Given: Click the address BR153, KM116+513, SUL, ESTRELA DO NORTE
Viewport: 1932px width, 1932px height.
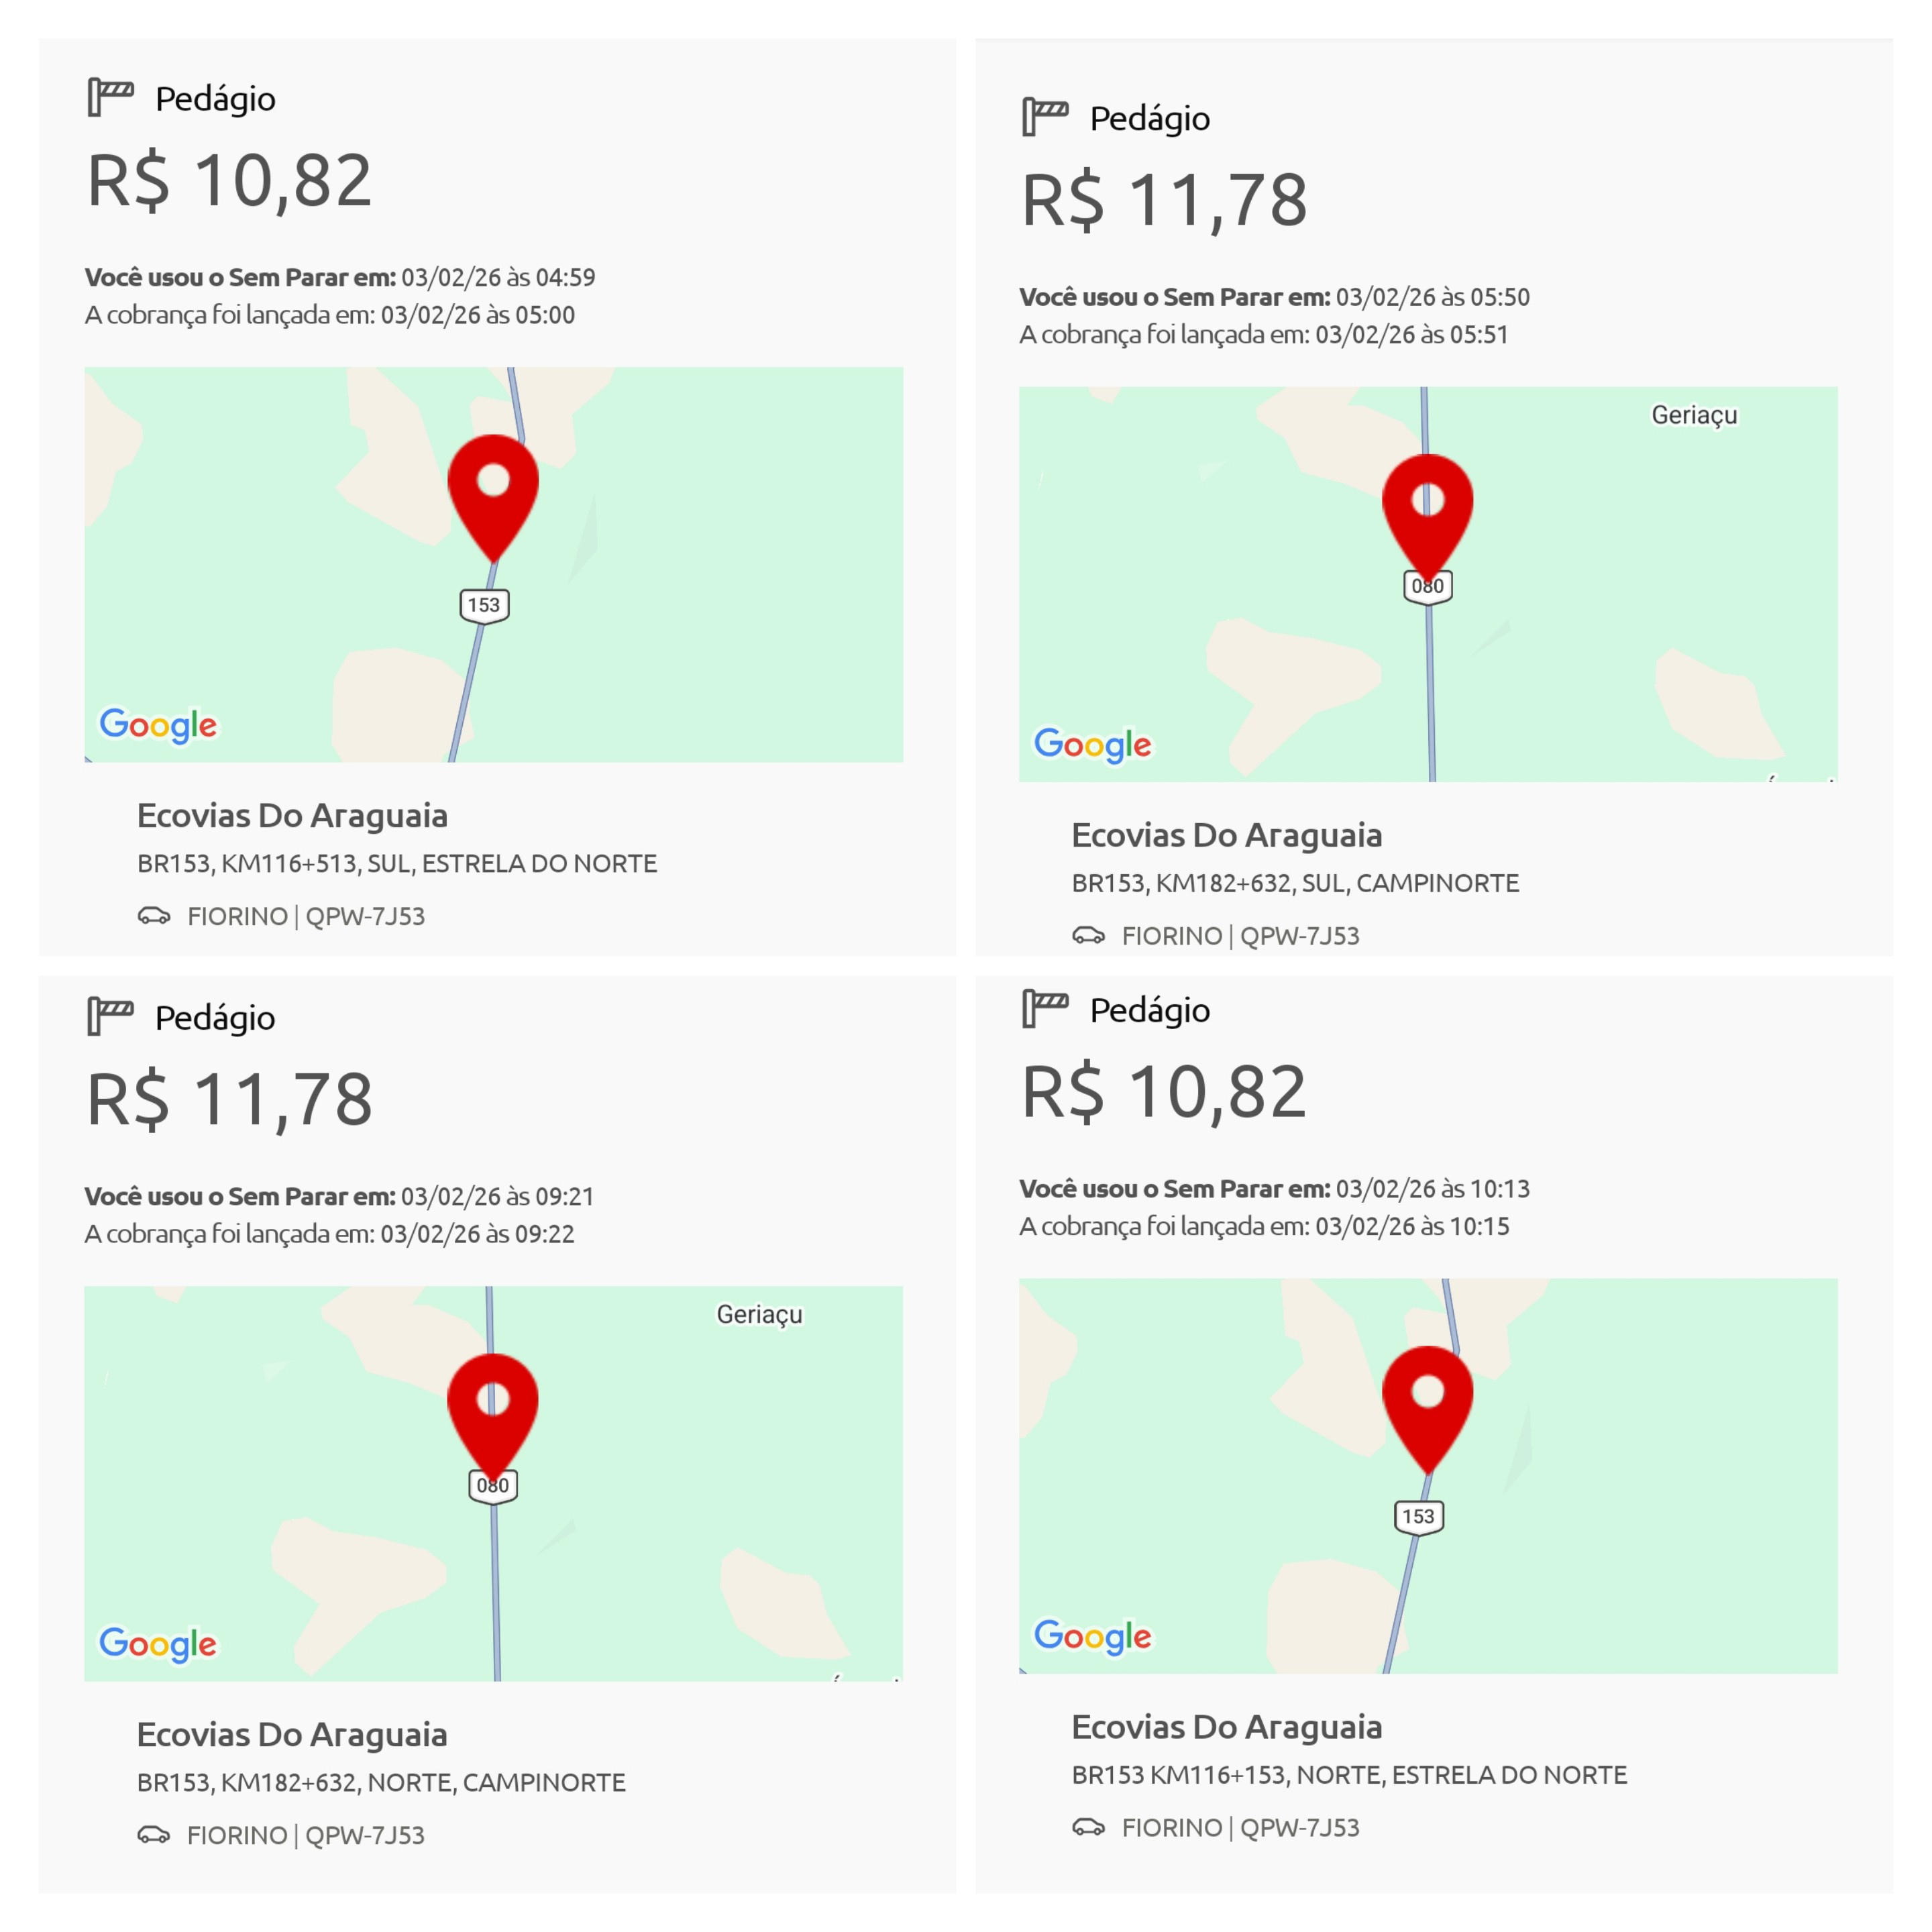Looking at the screenshot, I should (x=397, y=863).
